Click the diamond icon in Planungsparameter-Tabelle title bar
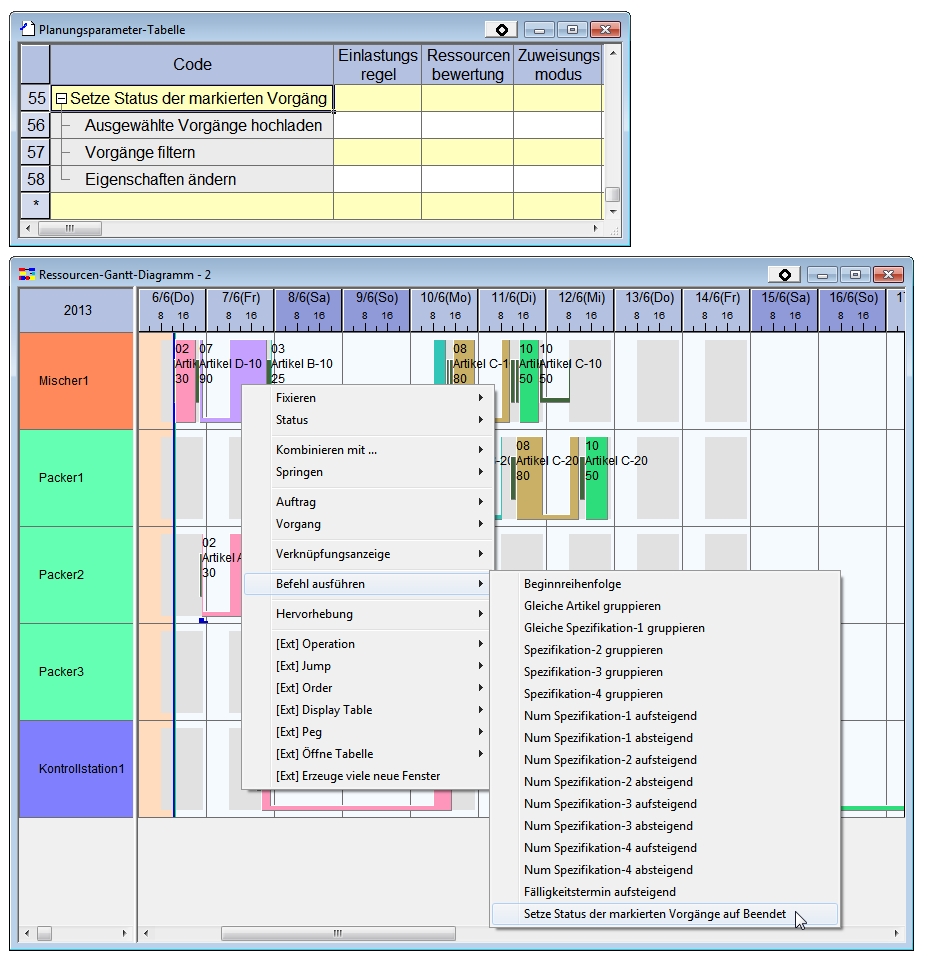Viewport: 929px width, 964px height. 501,30
